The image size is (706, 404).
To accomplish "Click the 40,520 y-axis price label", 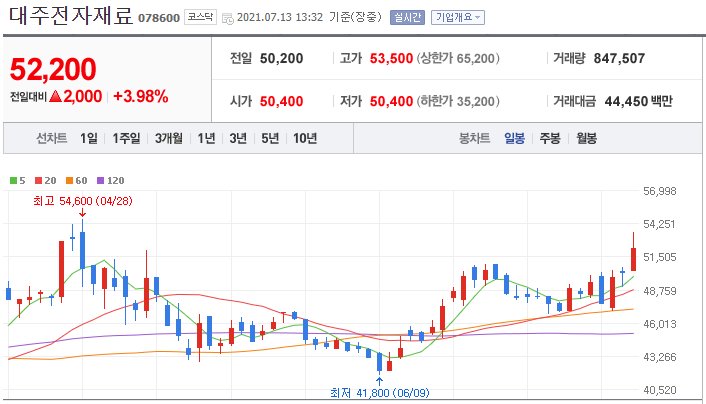I will click(660, 390).
